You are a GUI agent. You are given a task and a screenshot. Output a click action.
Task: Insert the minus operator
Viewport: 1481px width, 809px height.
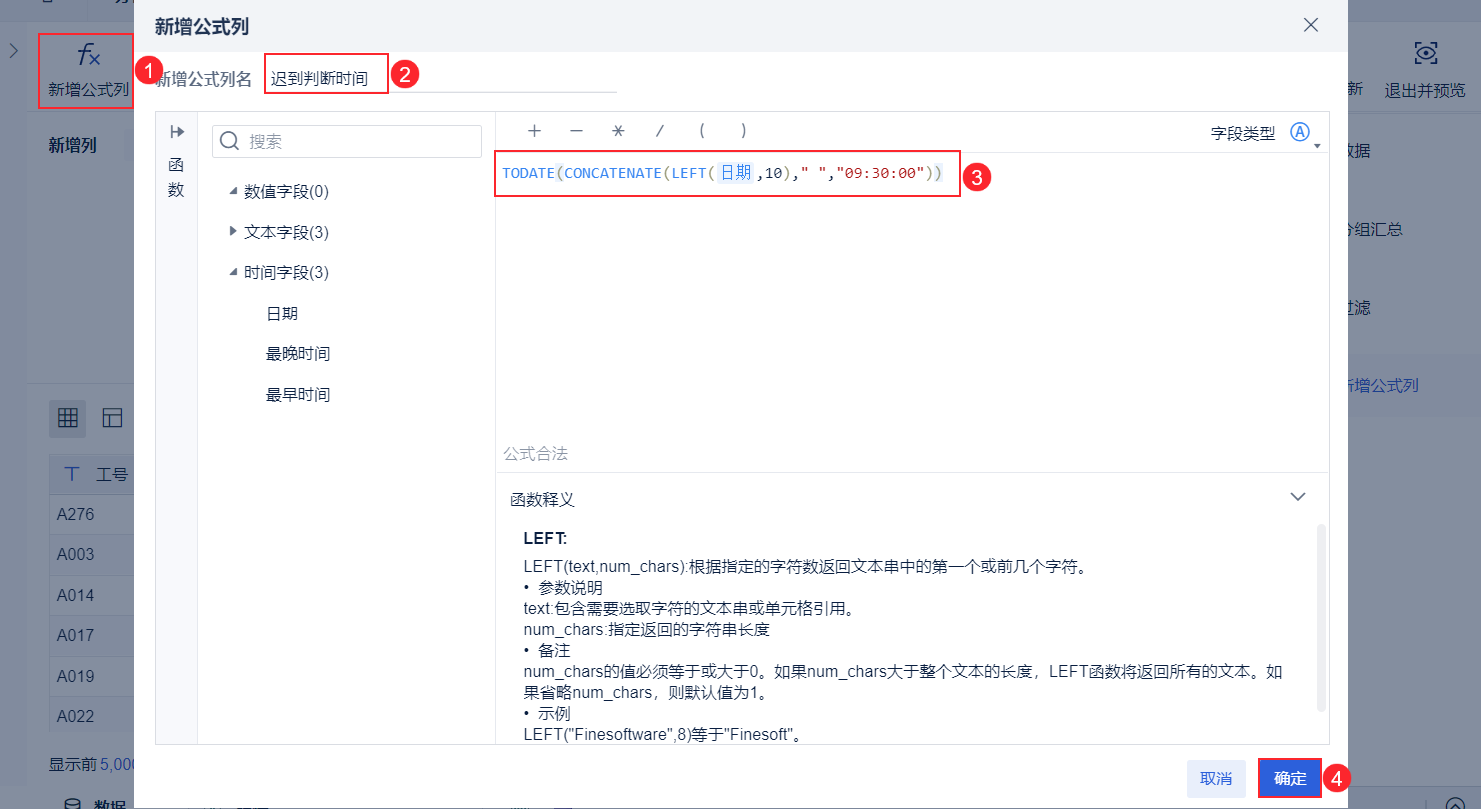pyautogui.click(x=576, y=131)
